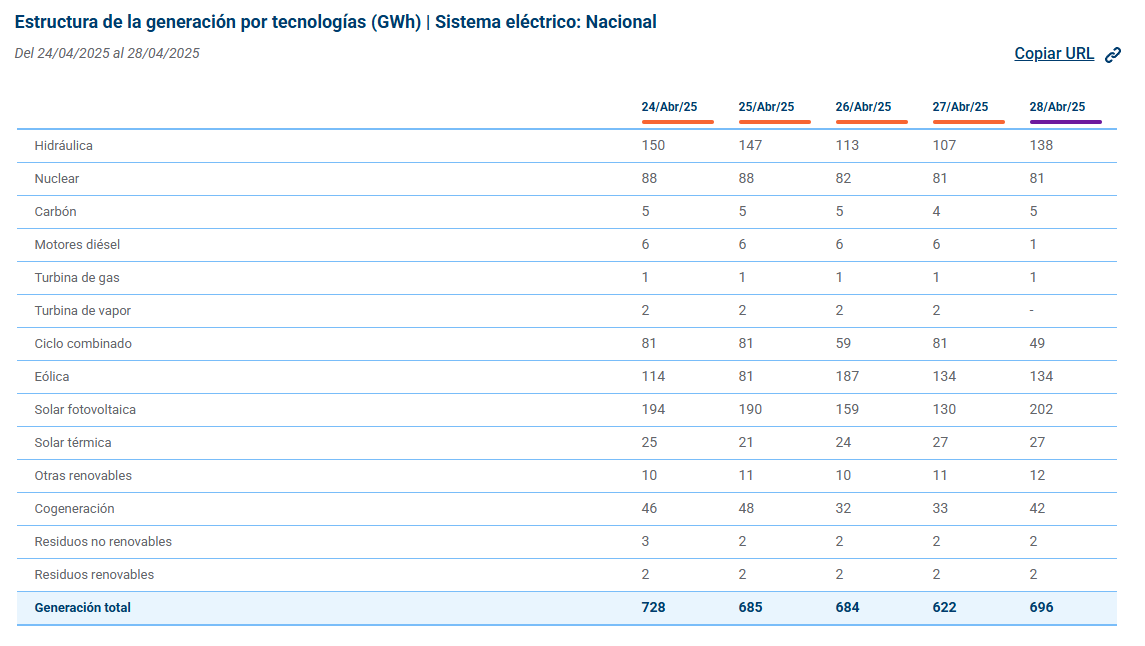The height and width of the screenshot is (646, 1145).
Task: Click Turbina de vapor dash for 28/Abr/25
Action: (1032, 311)
